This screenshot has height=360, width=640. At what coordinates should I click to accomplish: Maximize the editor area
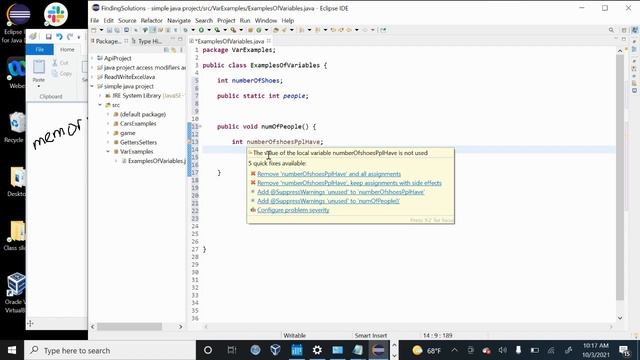(x=624, y=39)
